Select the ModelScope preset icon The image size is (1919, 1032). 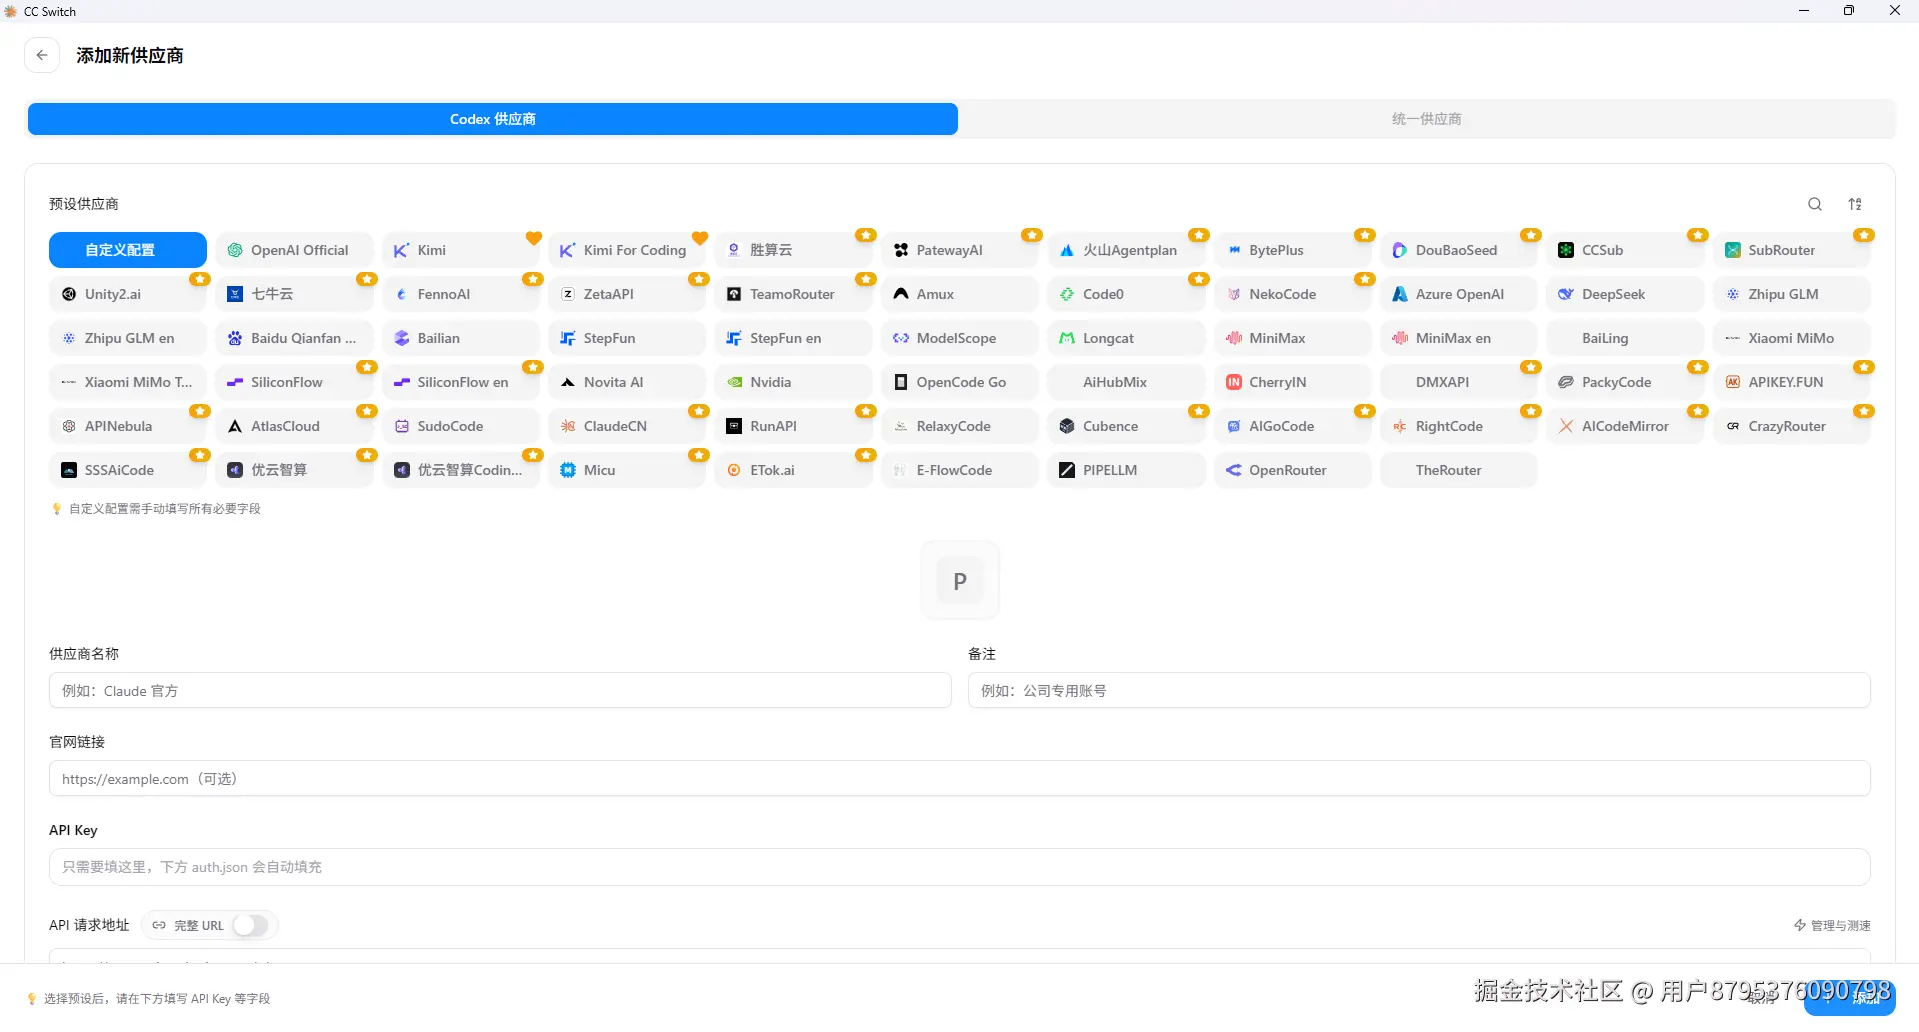click(901, 338)
